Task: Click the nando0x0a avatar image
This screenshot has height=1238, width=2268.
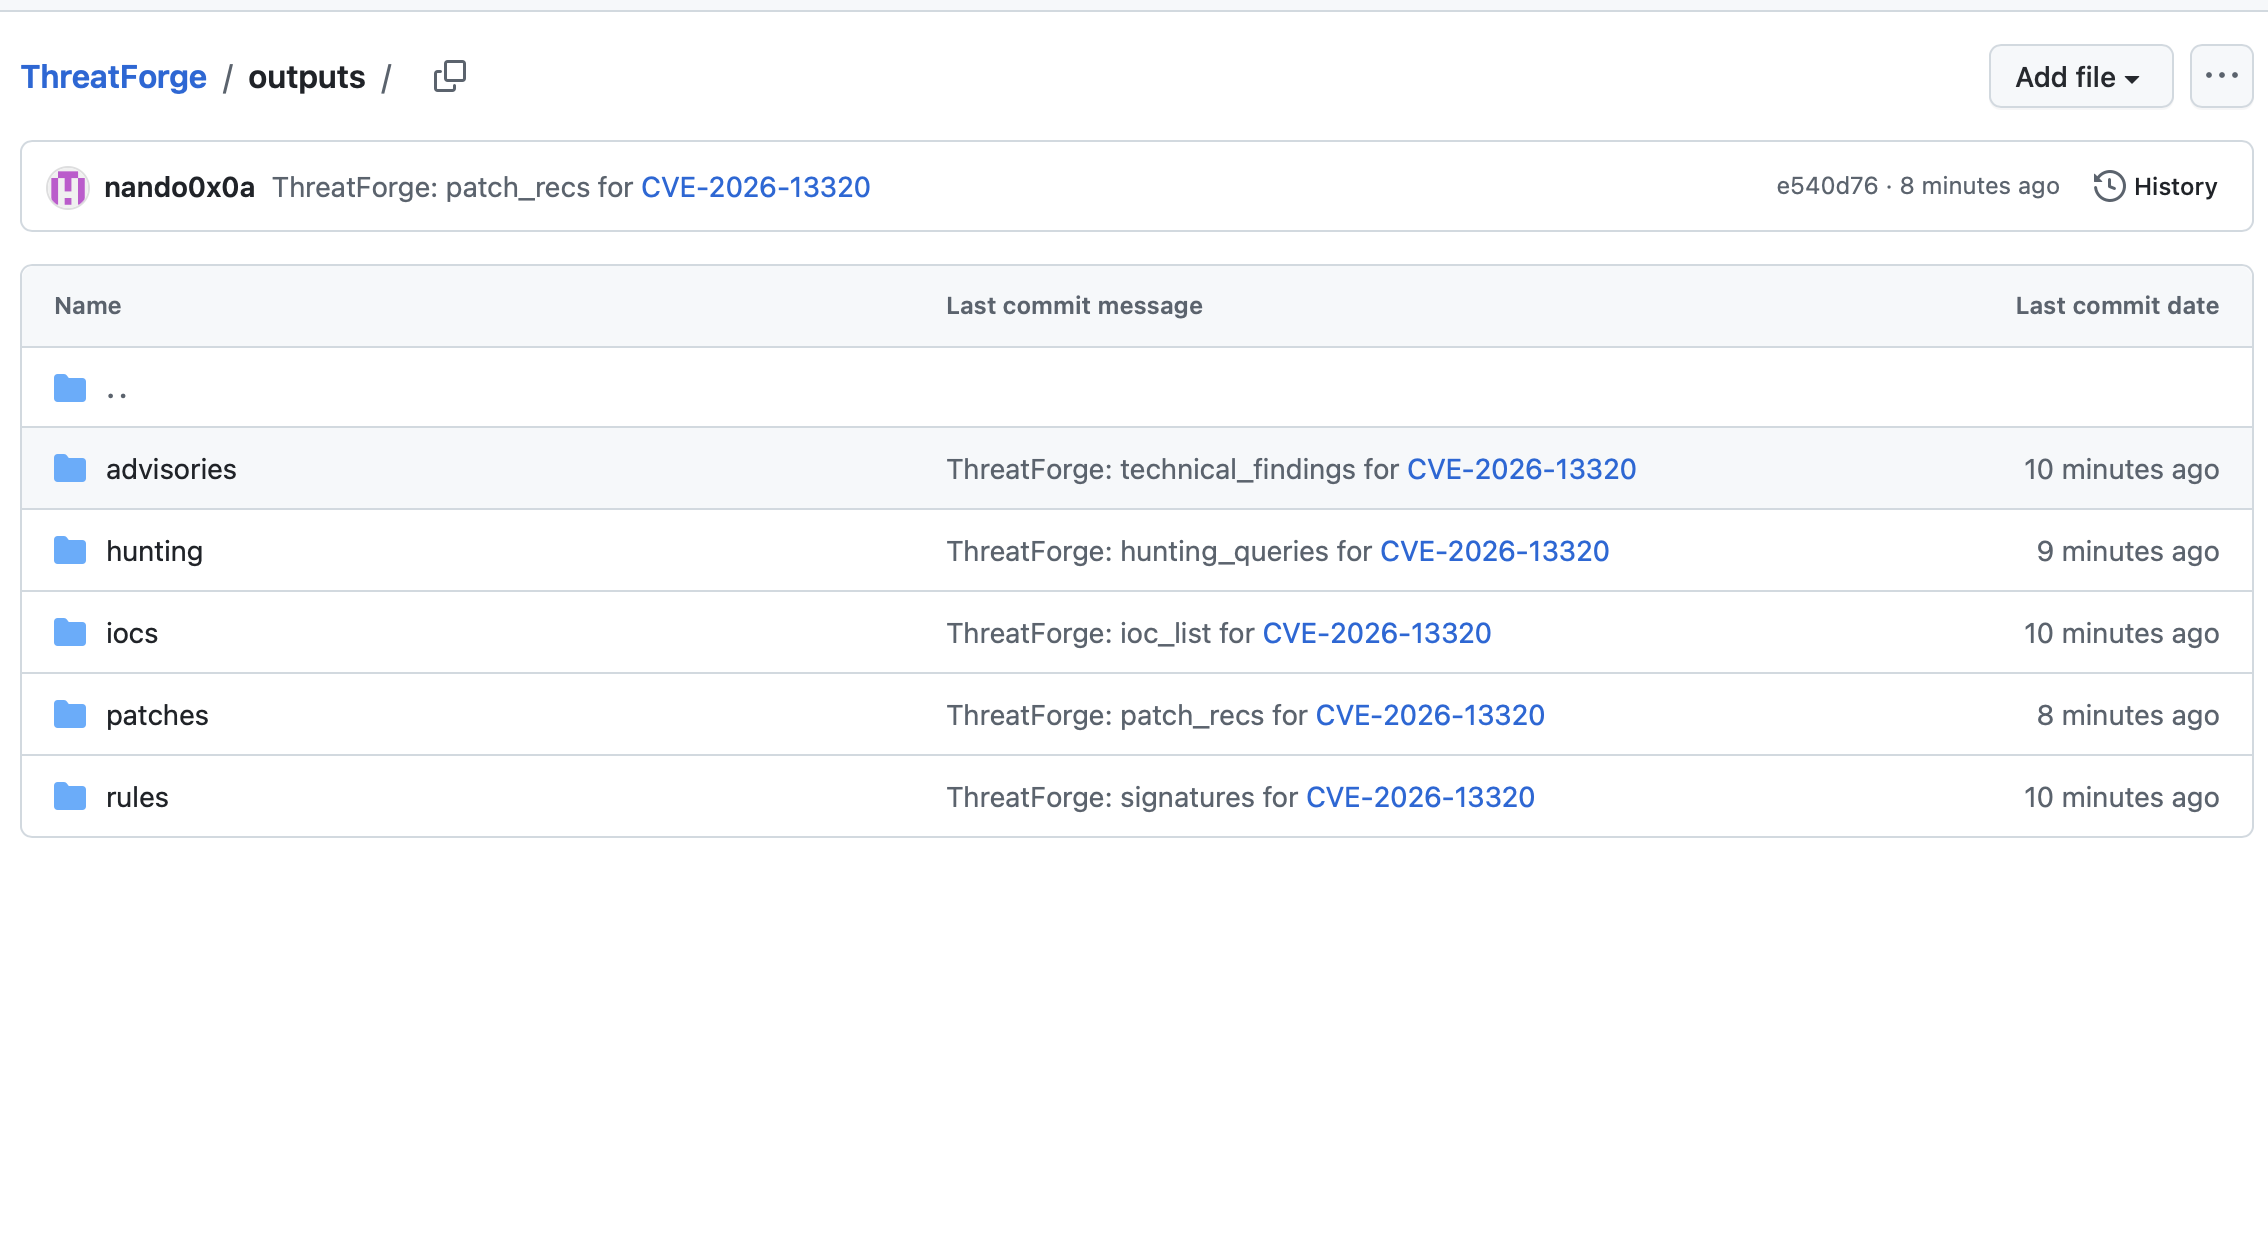Action: (x=68, y=187)
